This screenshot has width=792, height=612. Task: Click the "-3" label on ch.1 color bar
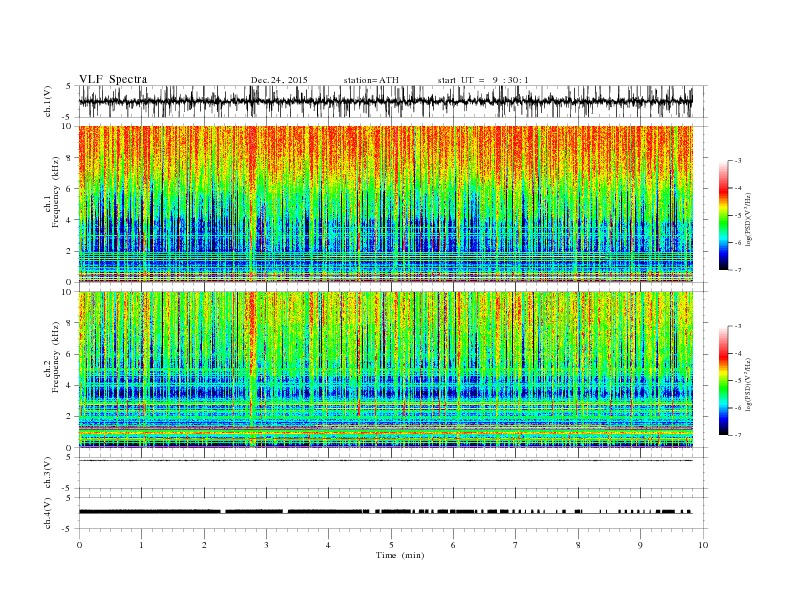(x=738, y=161)
